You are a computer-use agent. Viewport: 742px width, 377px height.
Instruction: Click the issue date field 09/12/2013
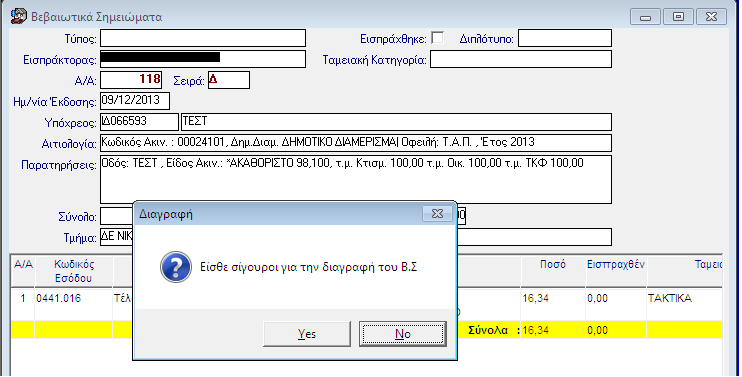135,101
